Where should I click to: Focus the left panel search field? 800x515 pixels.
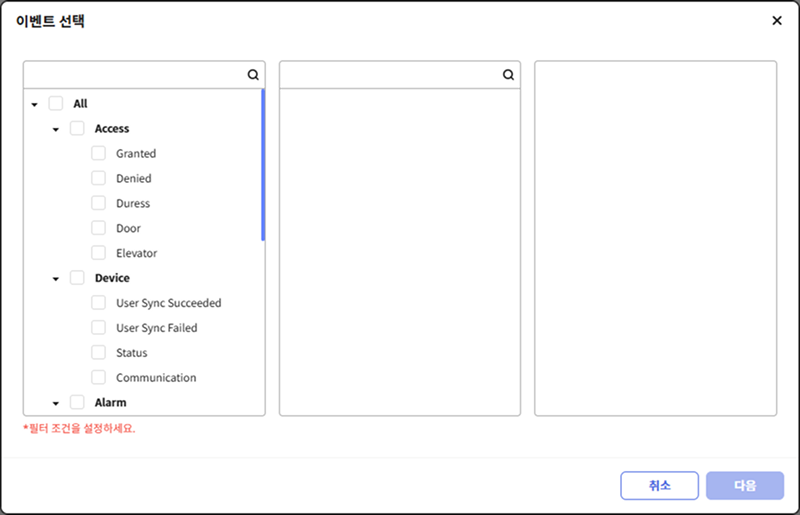pyautogui.click(x=135, y=75)
